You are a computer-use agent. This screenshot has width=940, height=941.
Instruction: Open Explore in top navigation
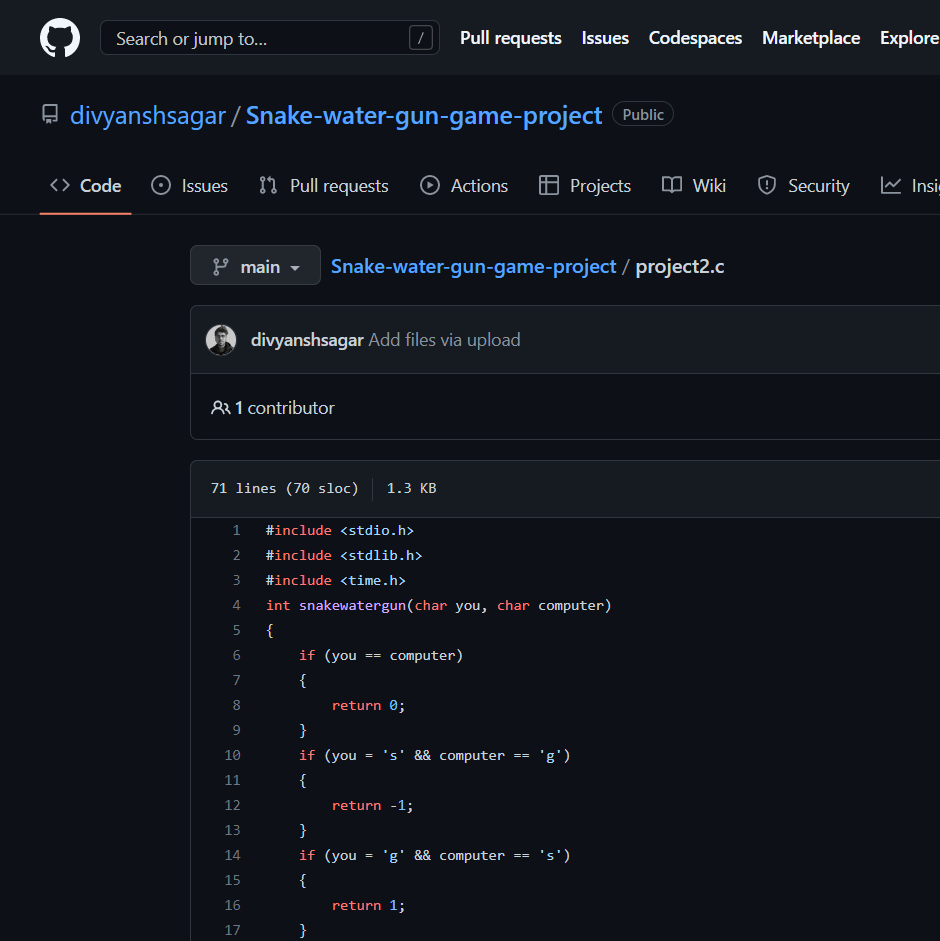pyautogui.click(x=909, y=38)
